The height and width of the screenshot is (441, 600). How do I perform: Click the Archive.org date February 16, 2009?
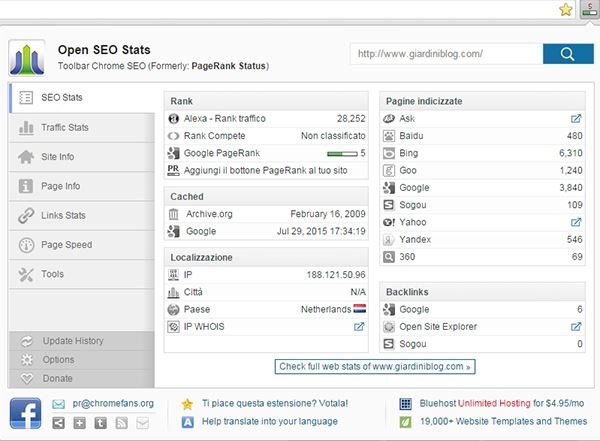pos(328,214)
